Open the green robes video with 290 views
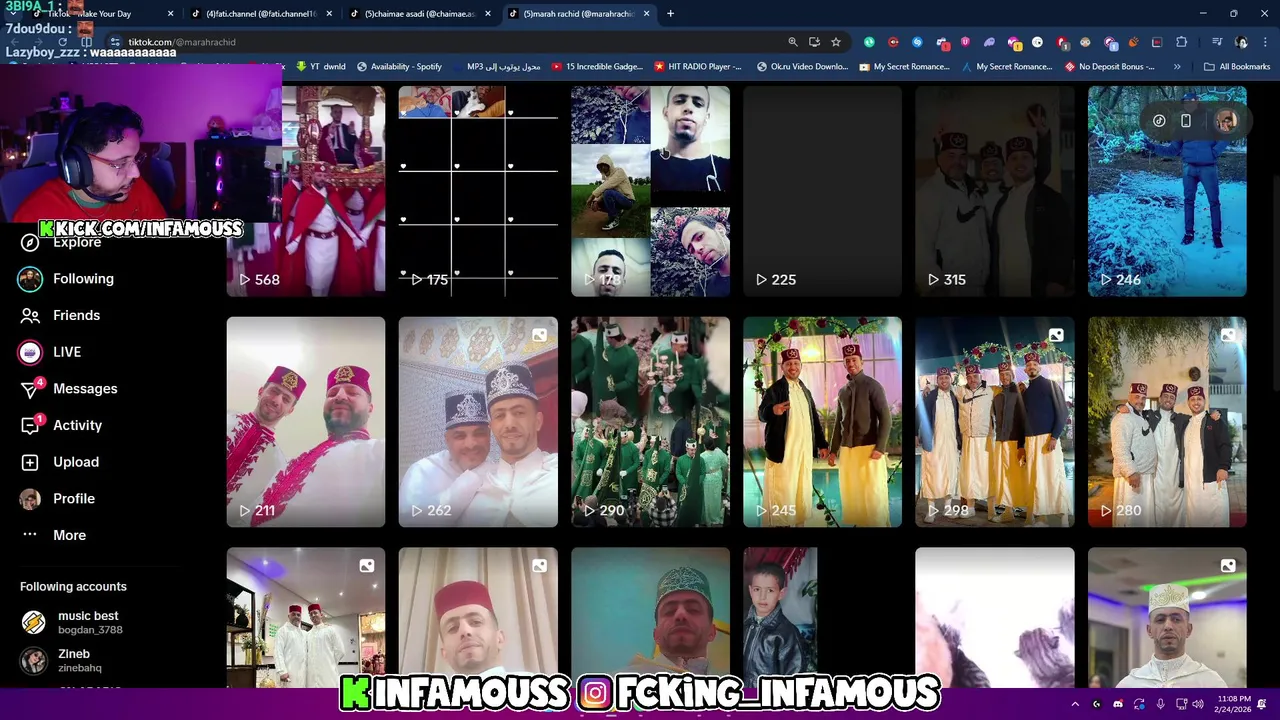The width and height of the screenshot is (1280, 720). [650, 422]
